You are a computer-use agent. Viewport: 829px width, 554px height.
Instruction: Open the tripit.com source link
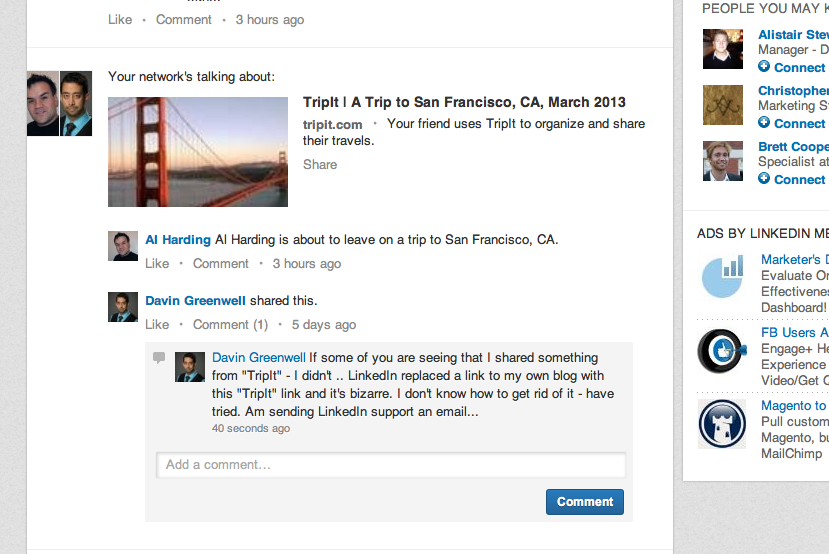pos(333,125)
